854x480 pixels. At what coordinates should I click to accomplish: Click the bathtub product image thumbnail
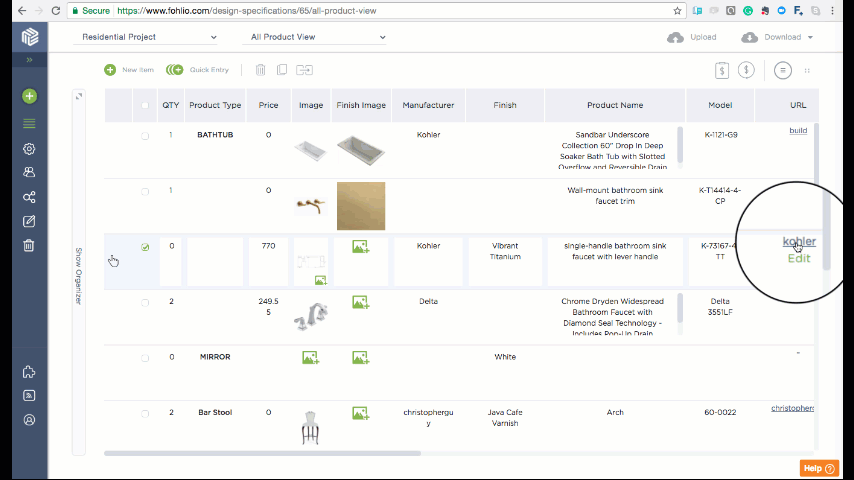pyautogui.click(x=310, y=150)
